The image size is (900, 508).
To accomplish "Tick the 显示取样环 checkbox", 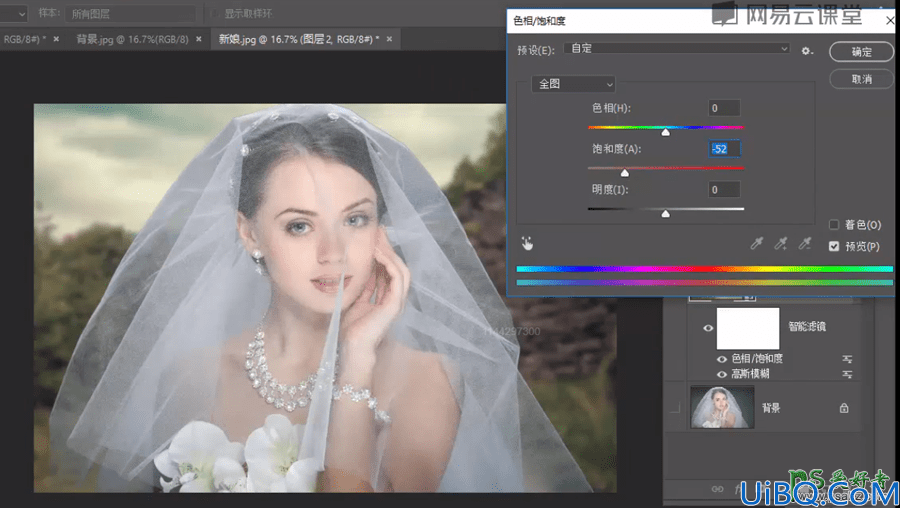I will (x=215, y=13).
